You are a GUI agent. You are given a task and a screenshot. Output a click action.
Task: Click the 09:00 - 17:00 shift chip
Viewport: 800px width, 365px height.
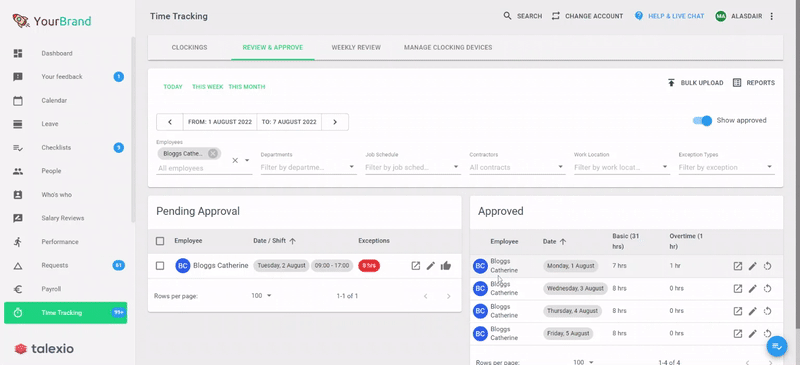(332, 265)
